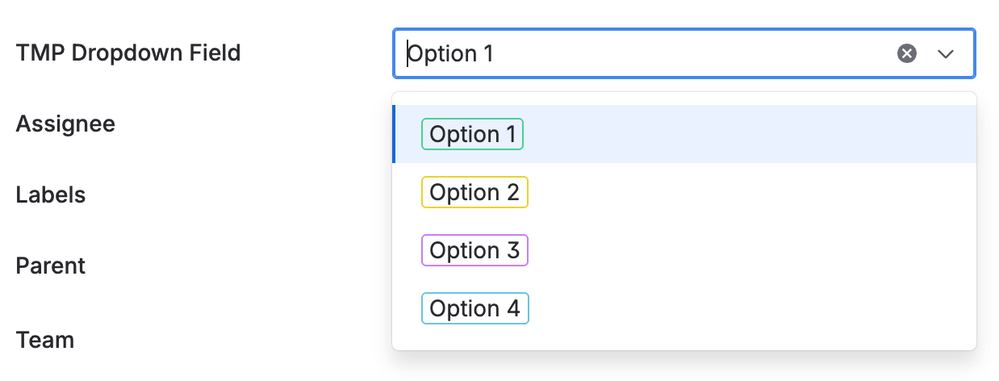Select Option 4 list entry
Image resolution: width=999 pixels, height=381 pixels.
coord(684,308)
